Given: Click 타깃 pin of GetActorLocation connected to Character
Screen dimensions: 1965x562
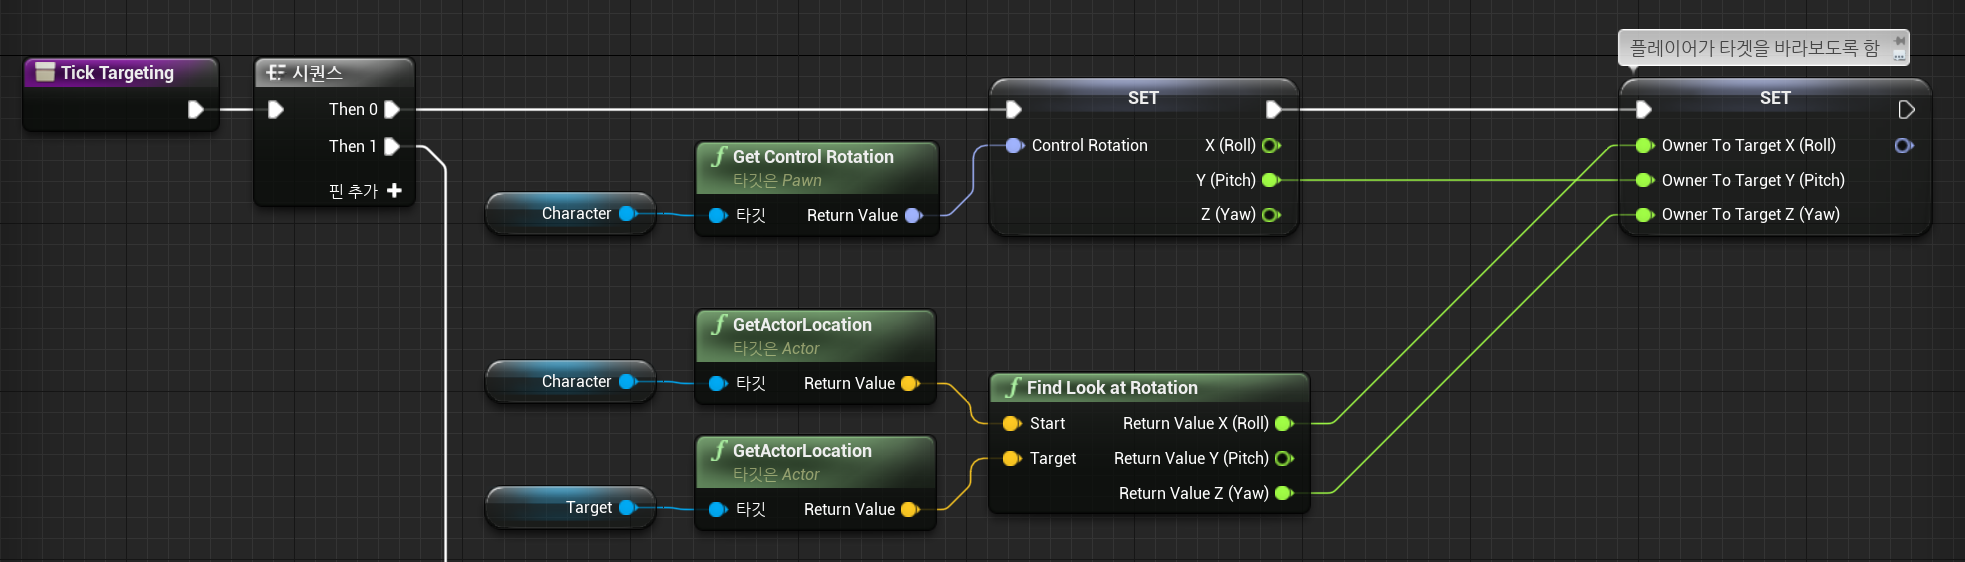Looking at the screenshot, I should coord(717,383).
